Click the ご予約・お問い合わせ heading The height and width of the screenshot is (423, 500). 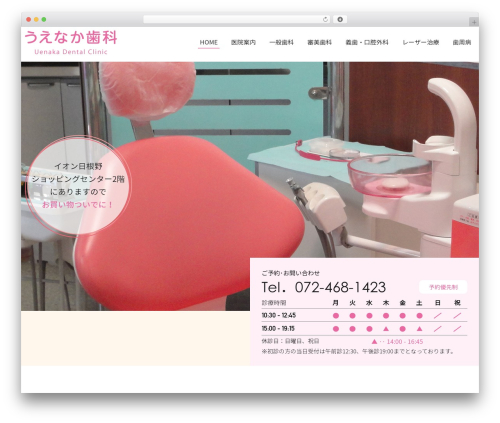point(290,273)
